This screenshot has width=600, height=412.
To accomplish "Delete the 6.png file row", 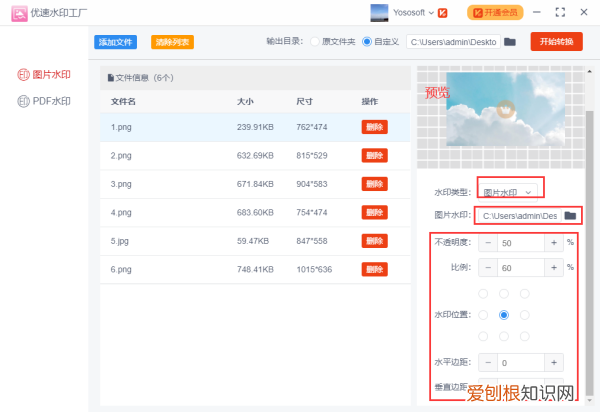I will tap(375, 269).
